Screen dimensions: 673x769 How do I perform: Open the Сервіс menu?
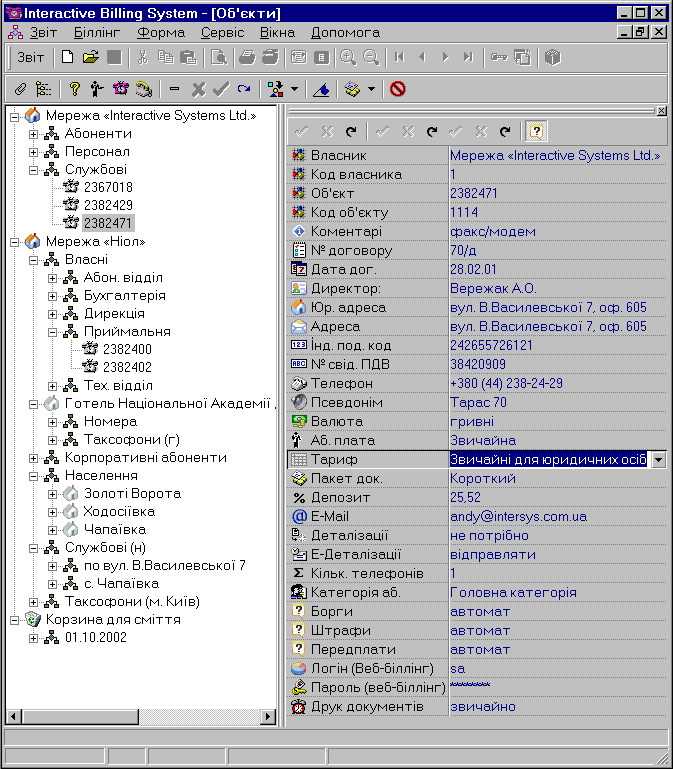pos(223,32)
